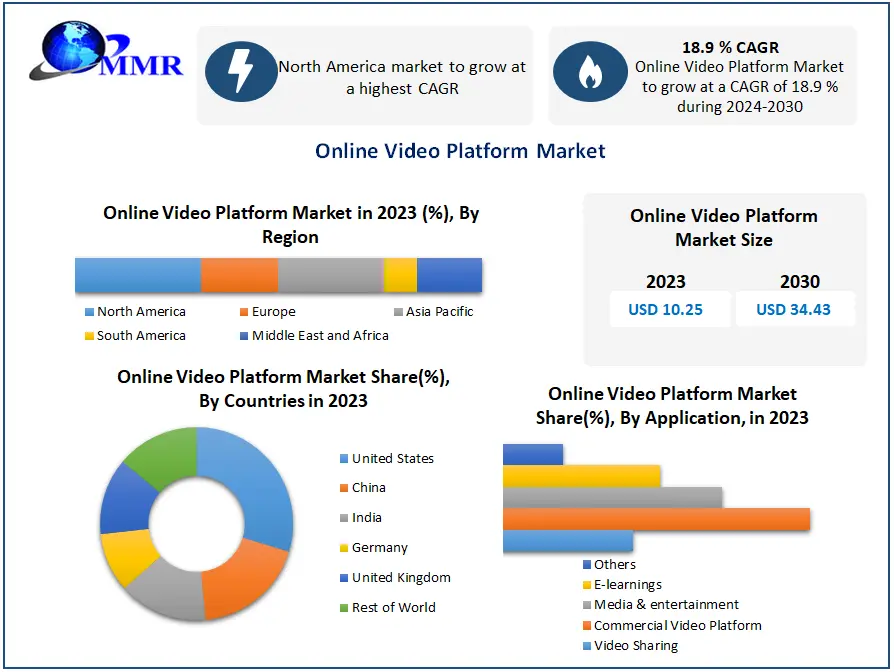Click the Asia Pacific legend label
The image size is (894, 672).
(440, 312)
